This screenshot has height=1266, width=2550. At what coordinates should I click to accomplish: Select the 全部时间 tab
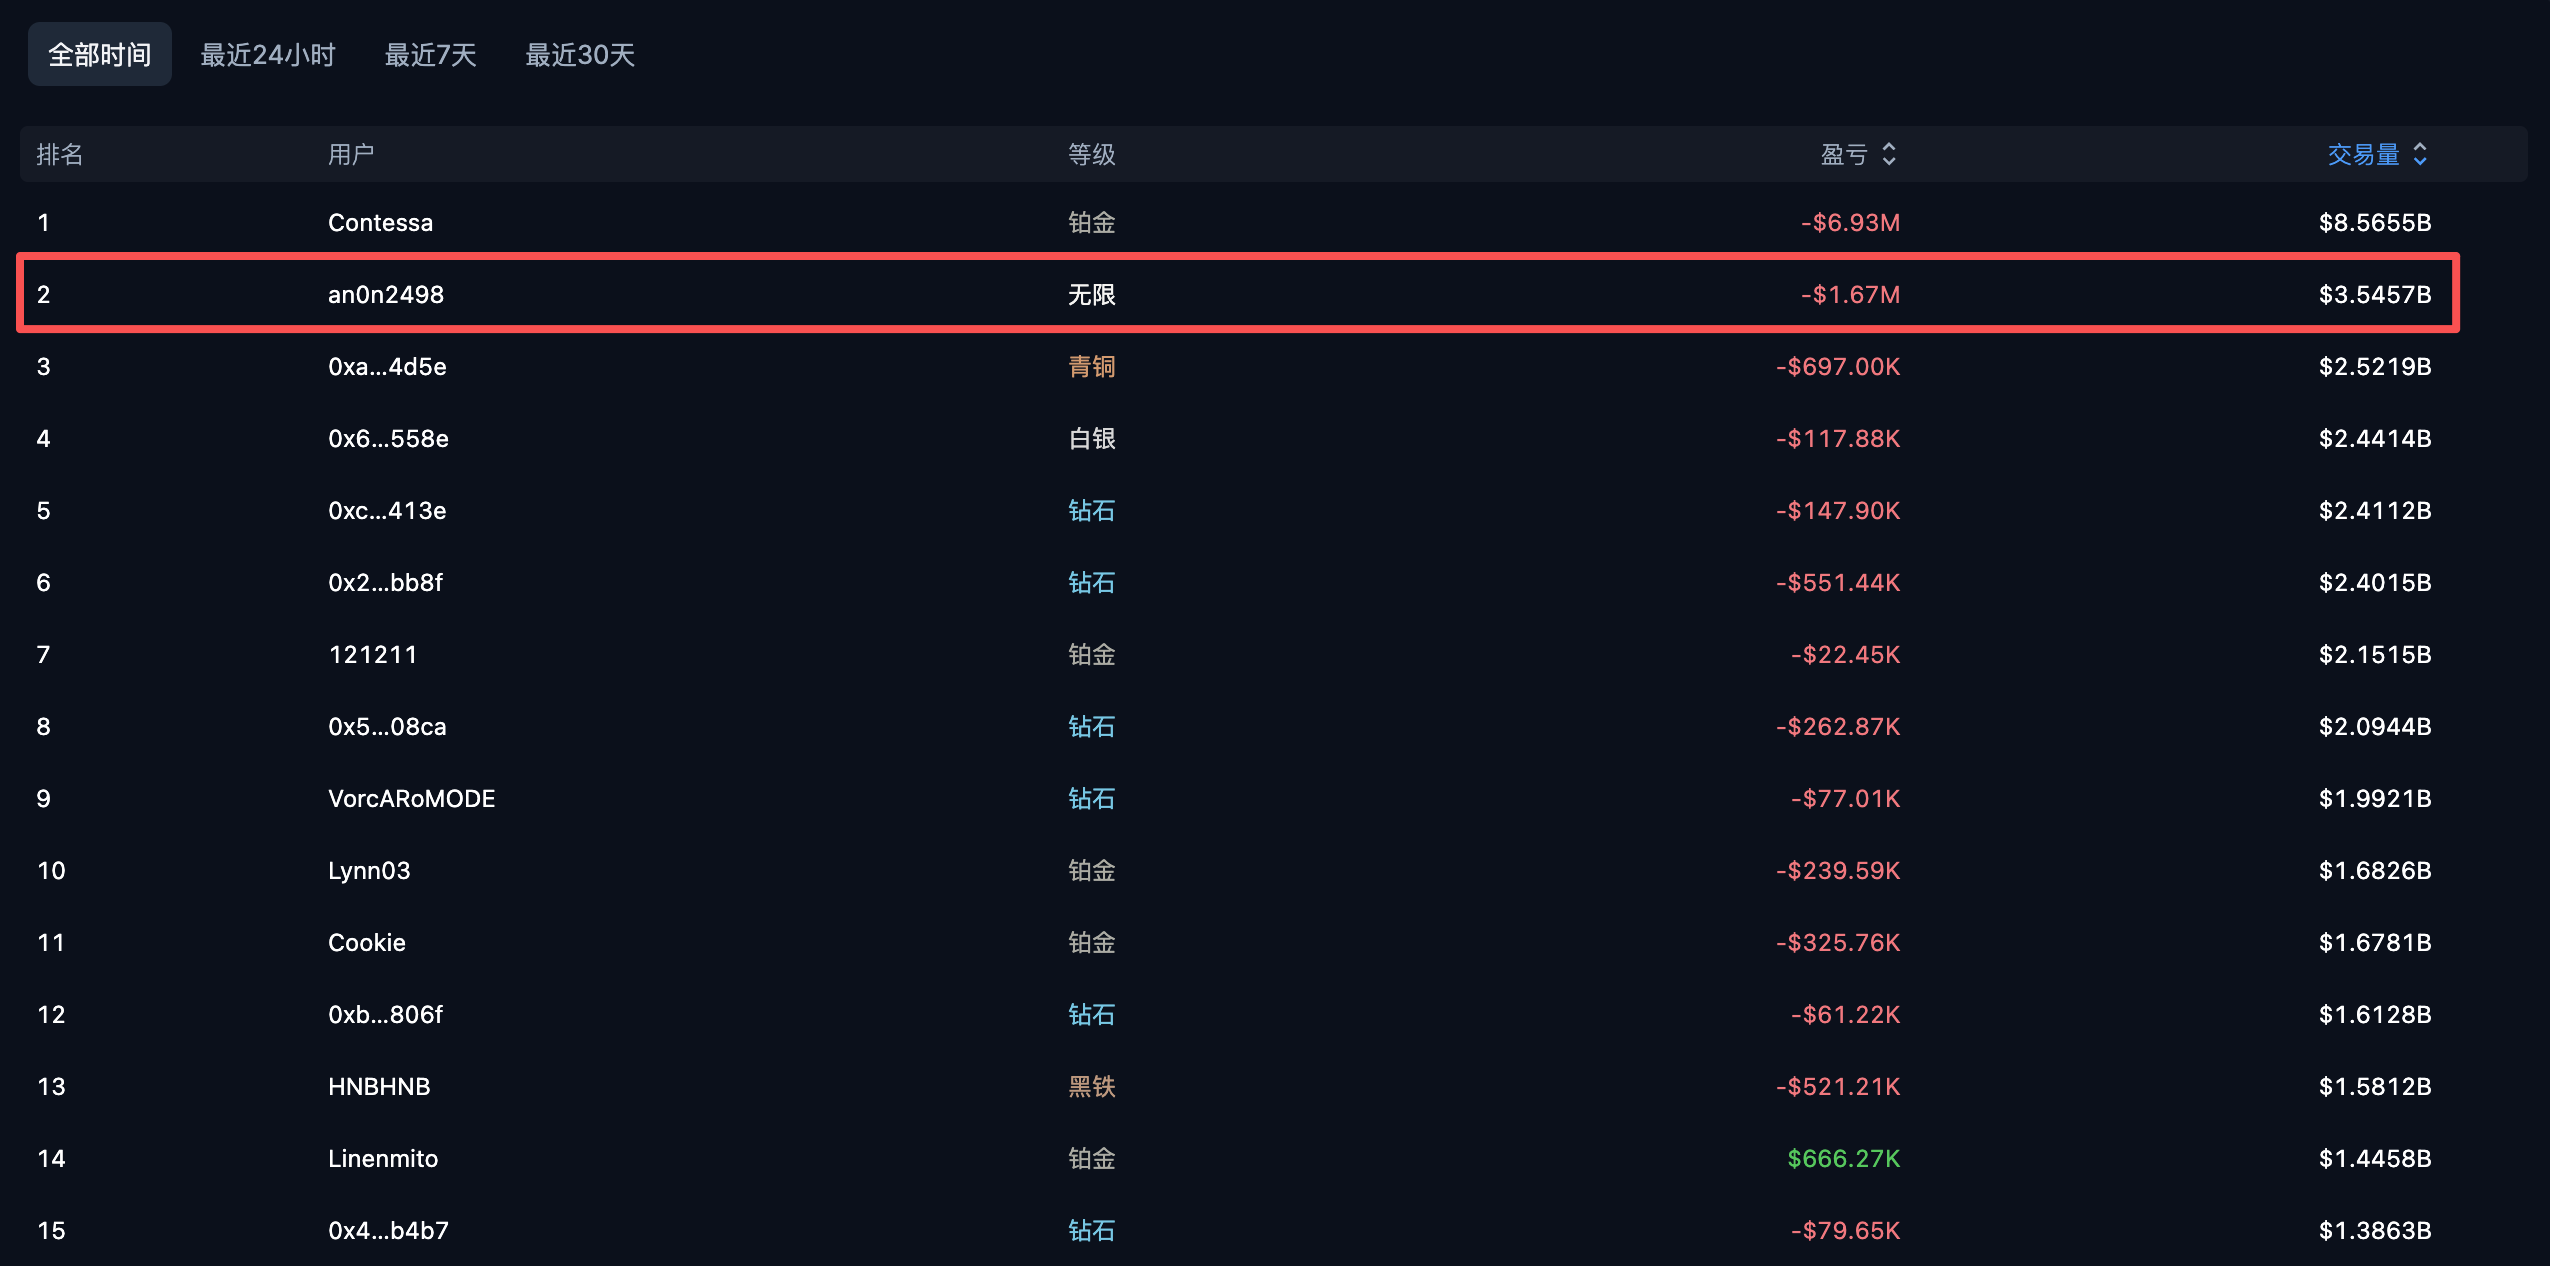click(100, 54)
